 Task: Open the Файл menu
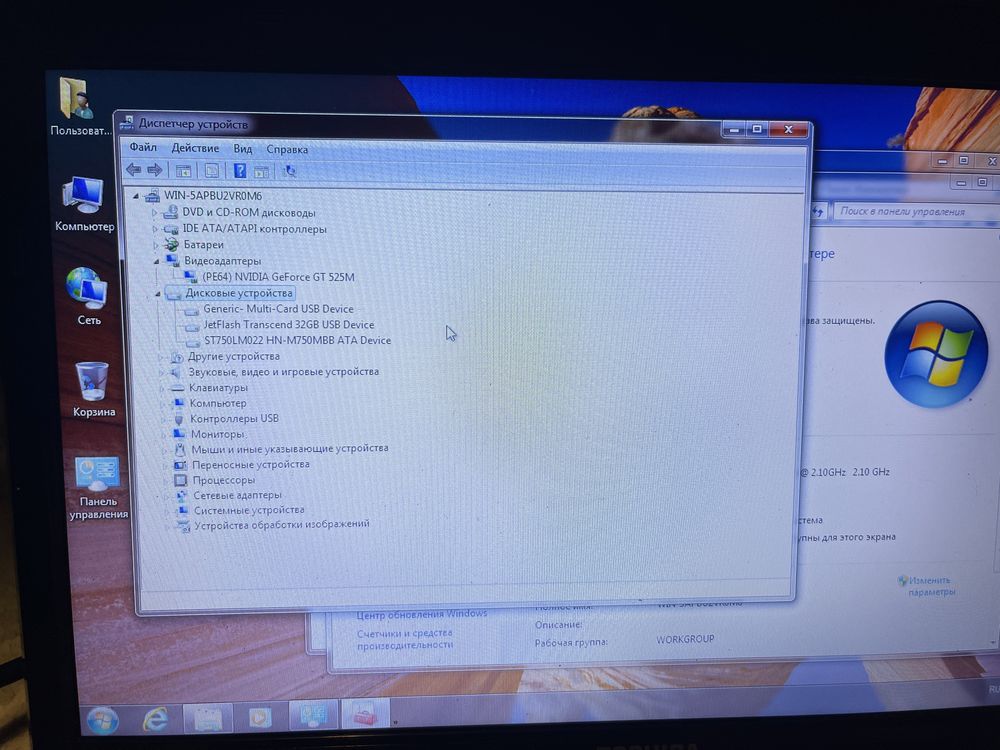pyautogui.click(x=143, y=147)
